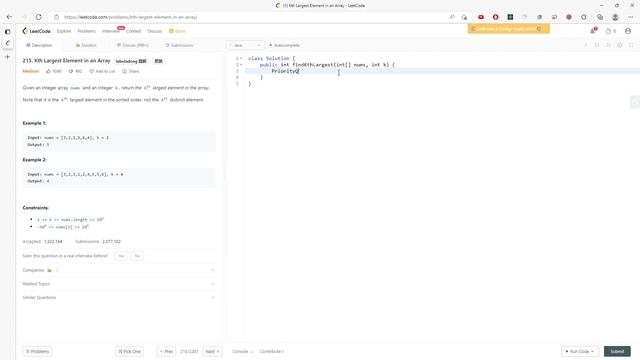Select the LeetCode tab in vertical tab bar
The image size is (640, 360).
tap(7, 43)
